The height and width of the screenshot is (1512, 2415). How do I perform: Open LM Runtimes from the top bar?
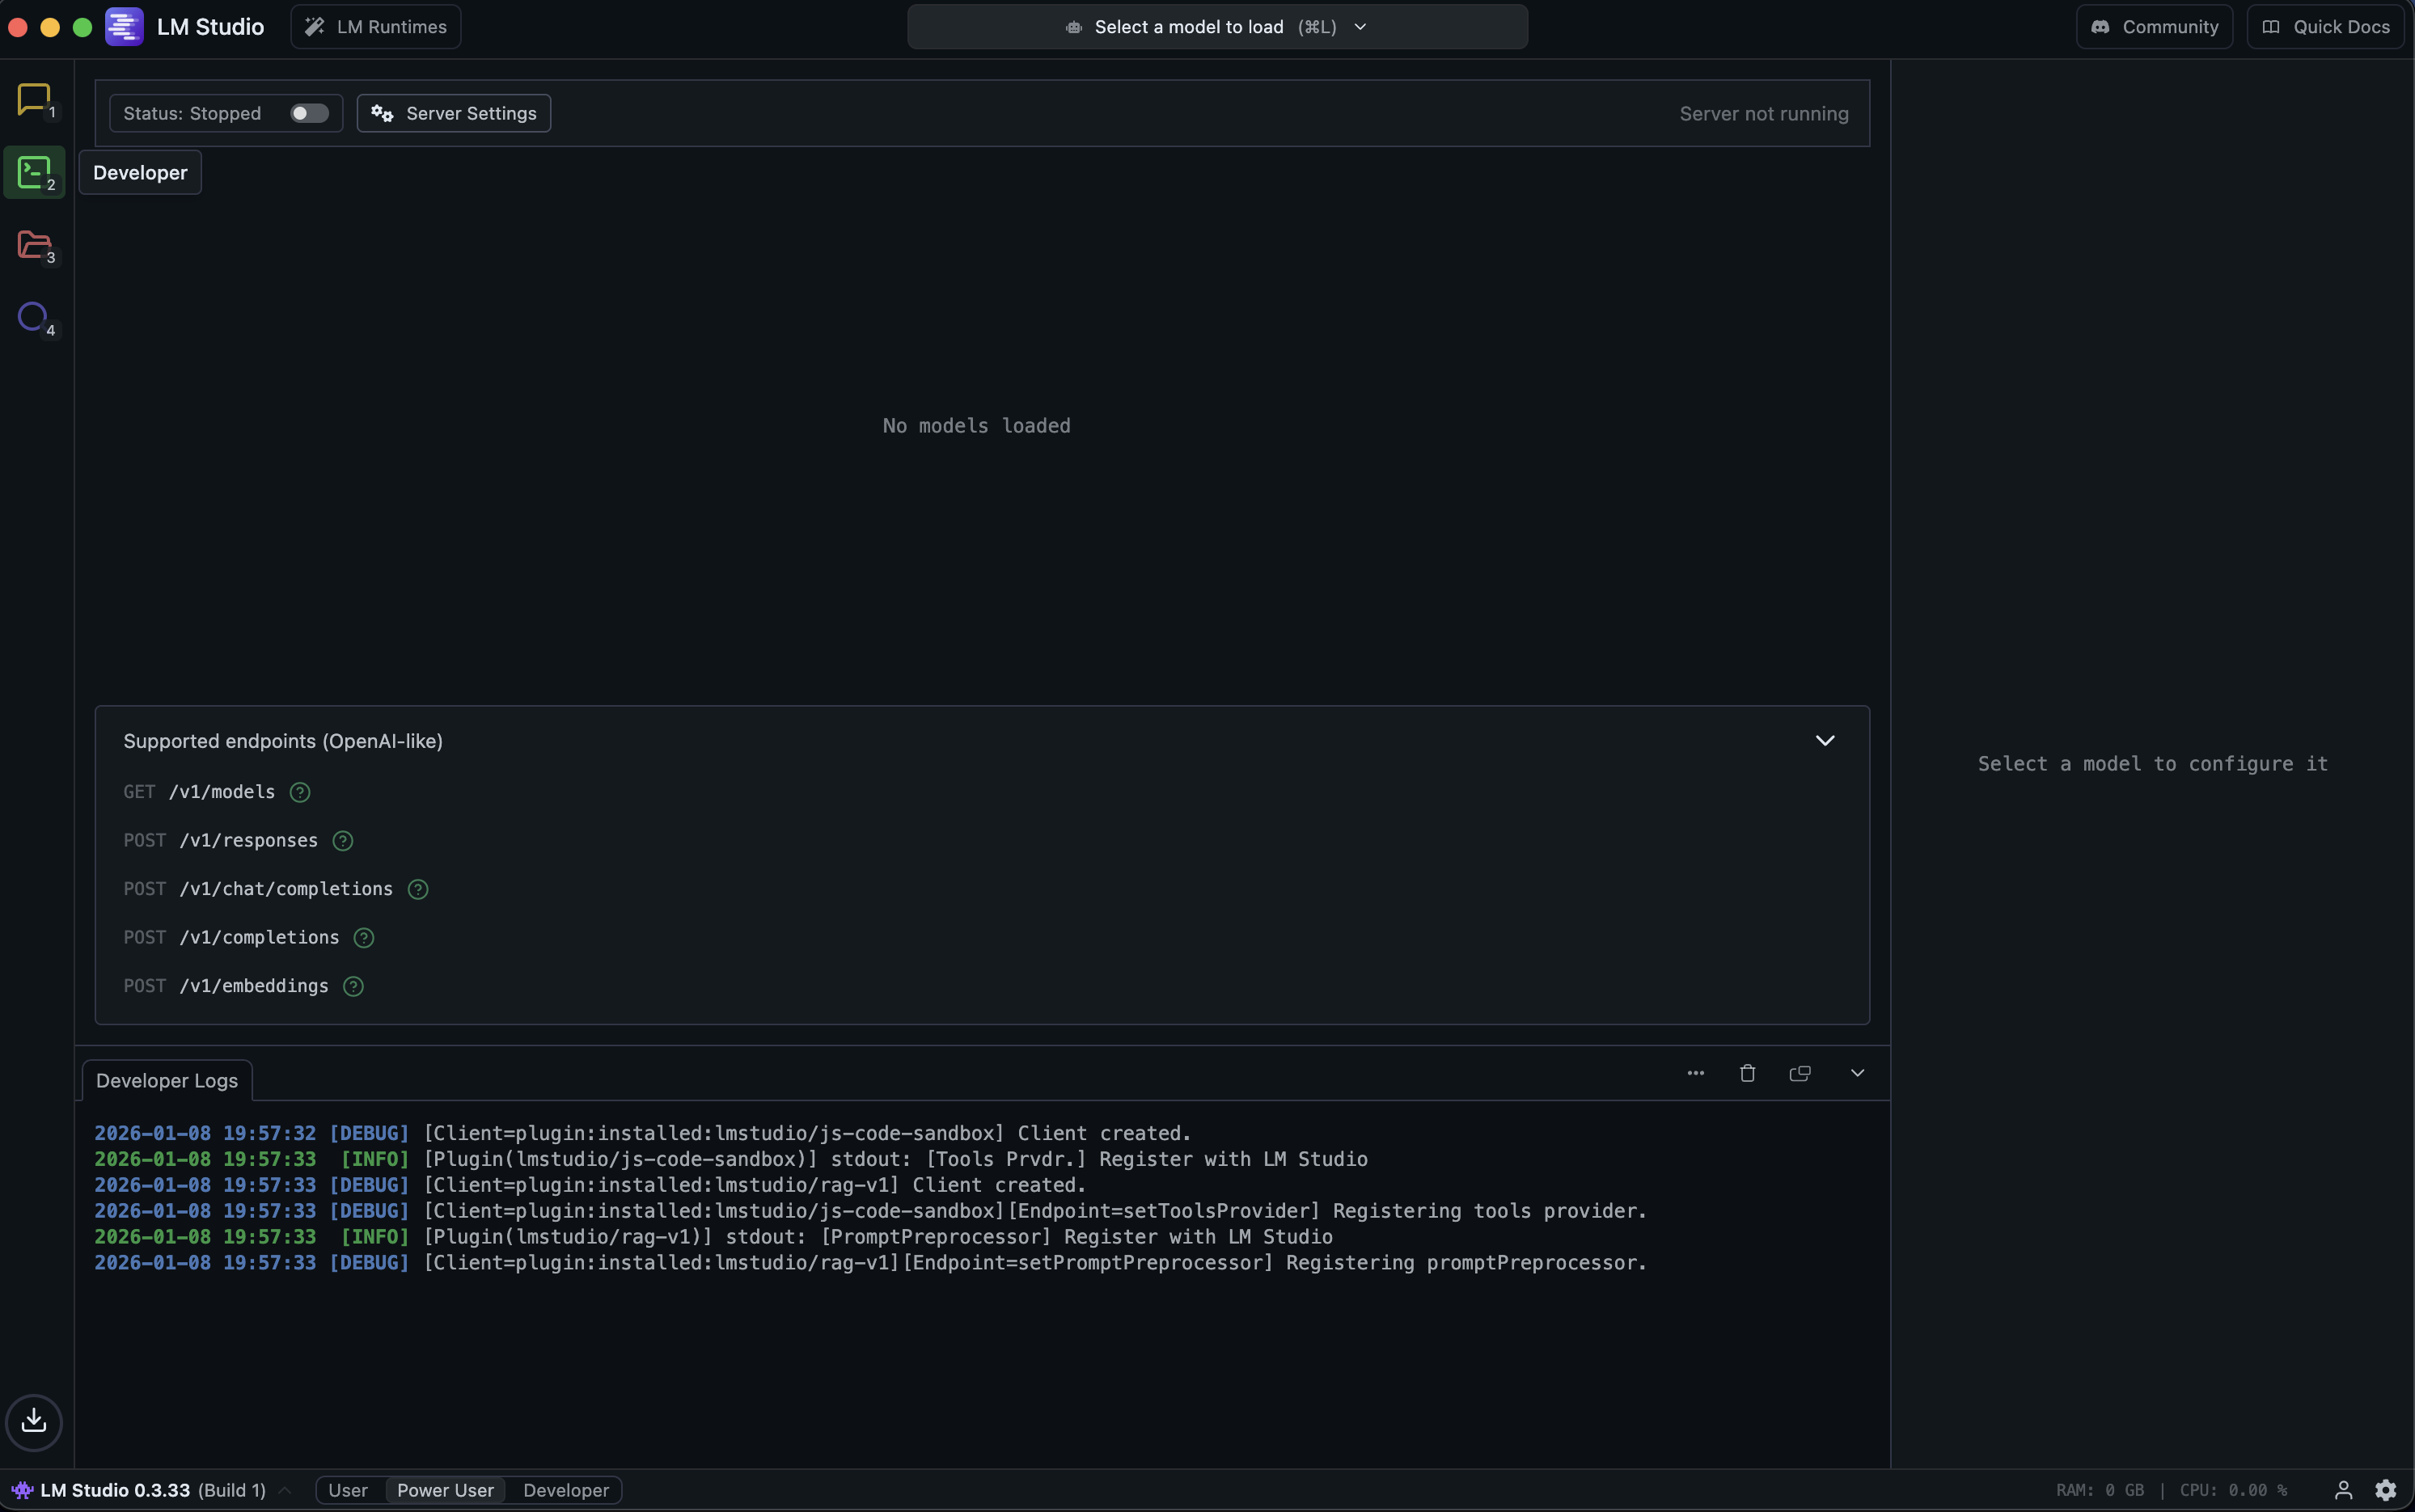[x=376, y=27]
